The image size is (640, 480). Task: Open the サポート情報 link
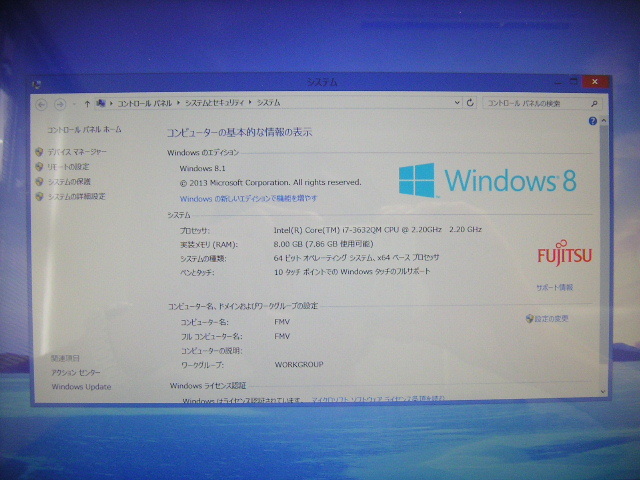tap(554, 287)
